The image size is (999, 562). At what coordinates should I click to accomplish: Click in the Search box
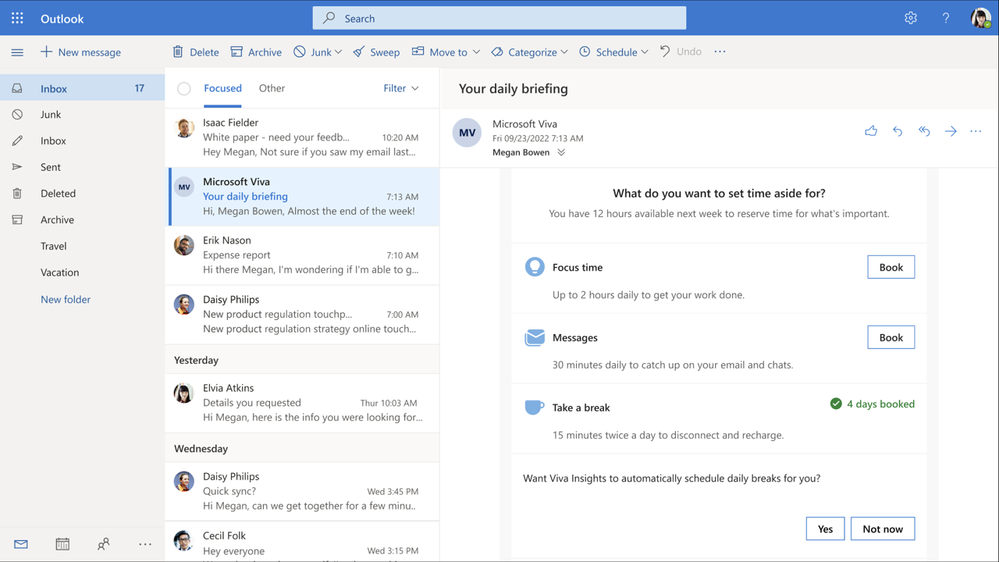(500, 18)
